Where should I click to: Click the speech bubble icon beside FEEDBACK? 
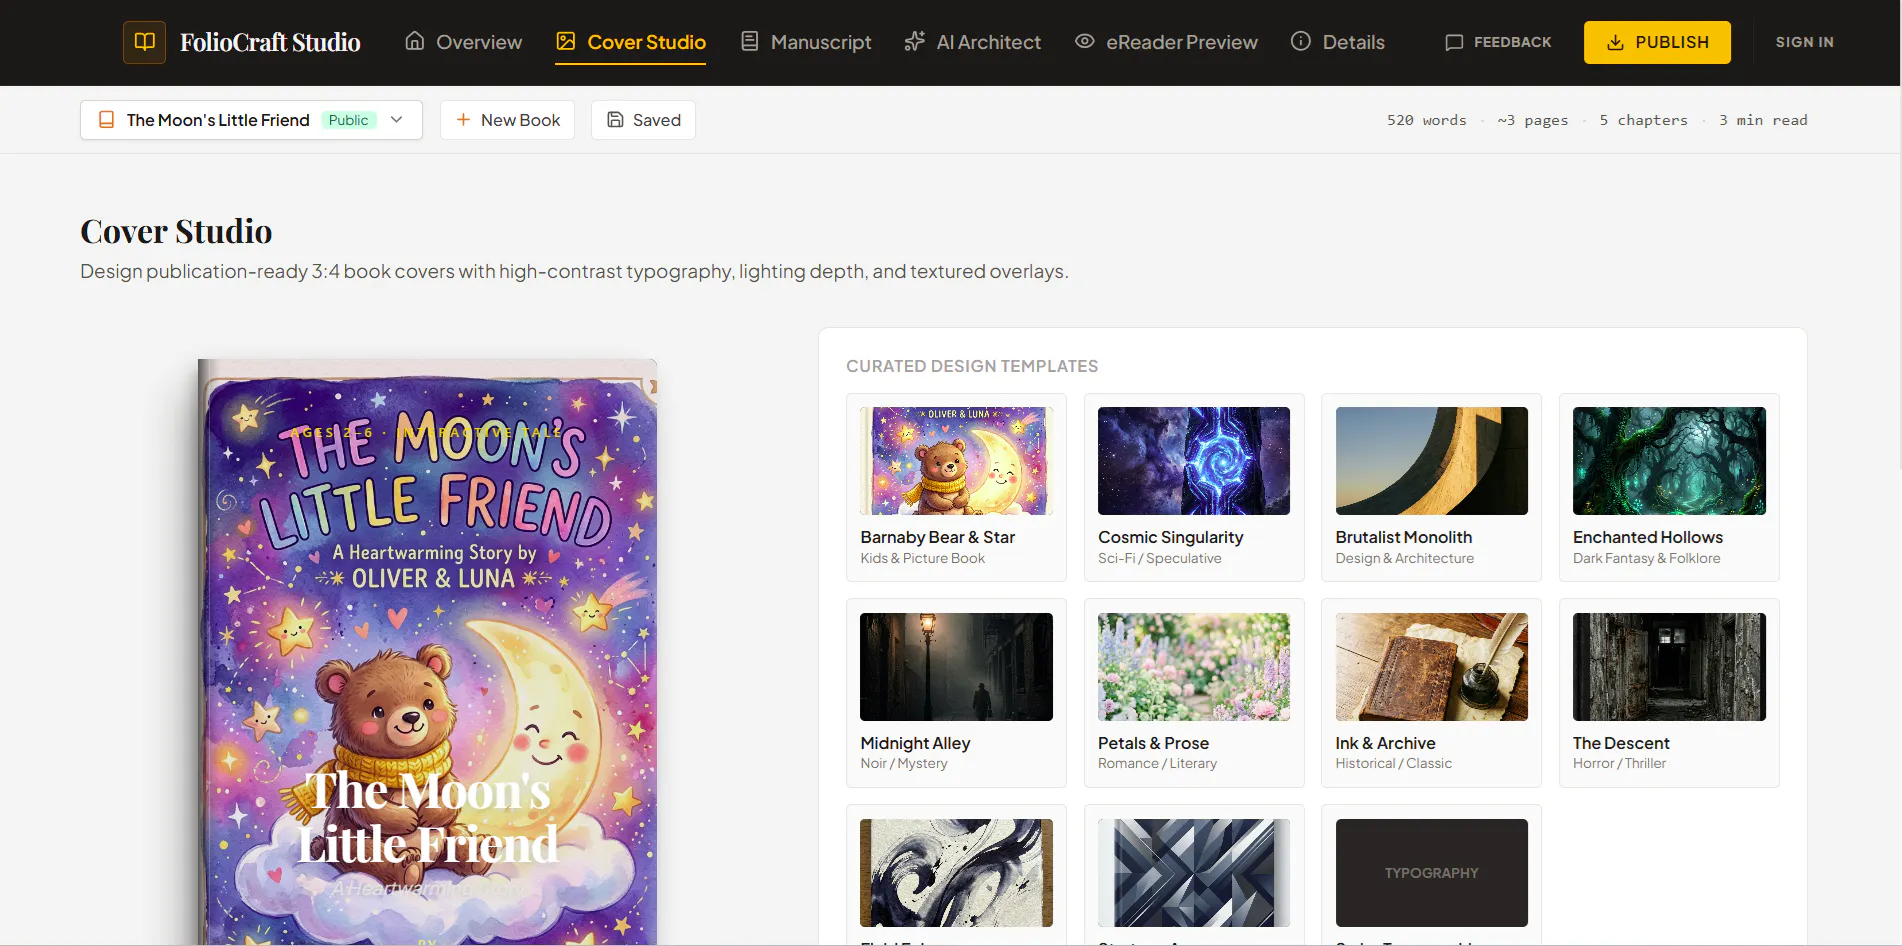(x=1454, y=42)
